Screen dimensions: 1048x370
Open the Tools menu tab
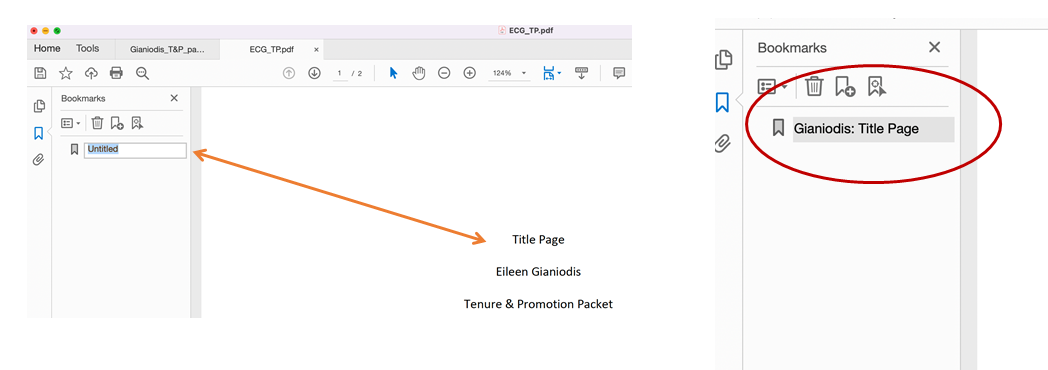[88, 49]
